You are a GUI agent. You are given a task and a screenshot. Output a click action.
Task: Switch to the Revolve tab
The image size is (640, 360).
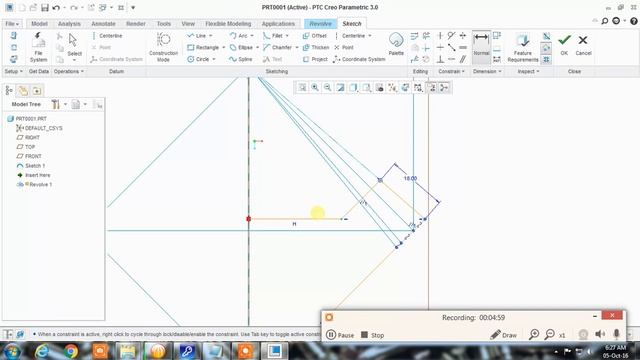pyautogui.click(x=320, y=24)
